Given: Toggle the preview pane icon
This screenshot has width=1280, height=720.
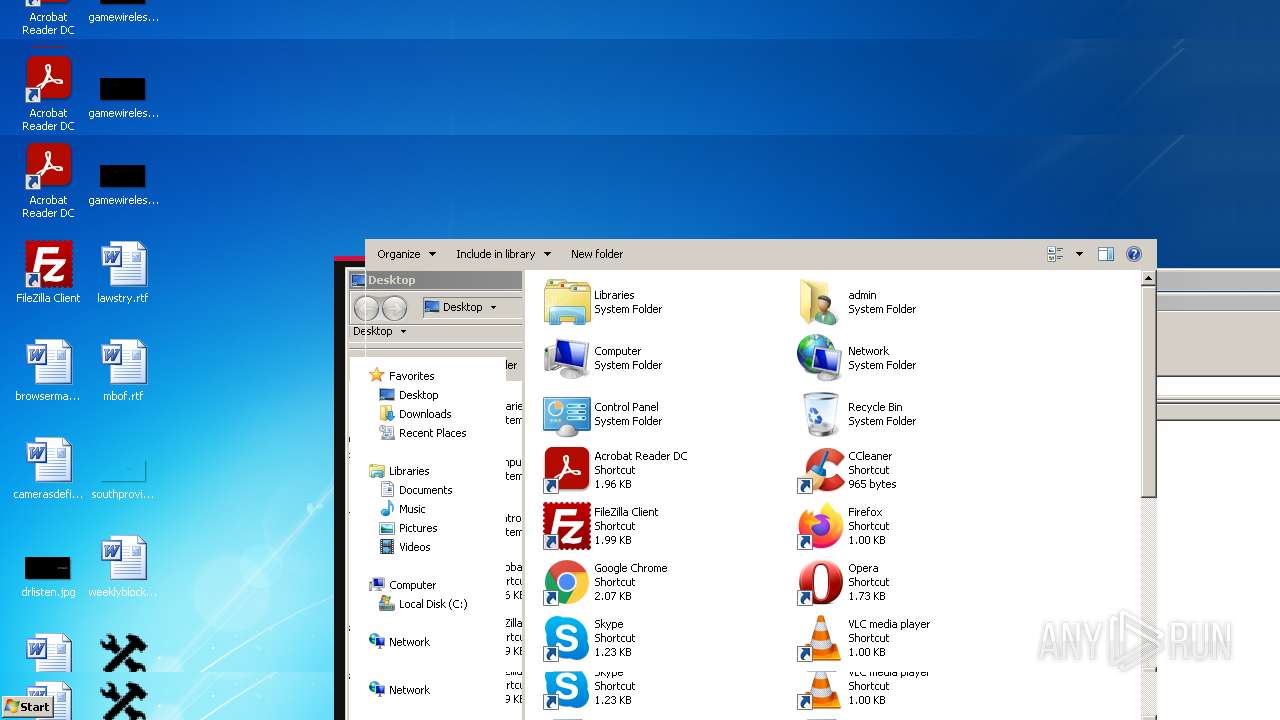Looking at the screenshot, I should click(x=1105, y=254).
